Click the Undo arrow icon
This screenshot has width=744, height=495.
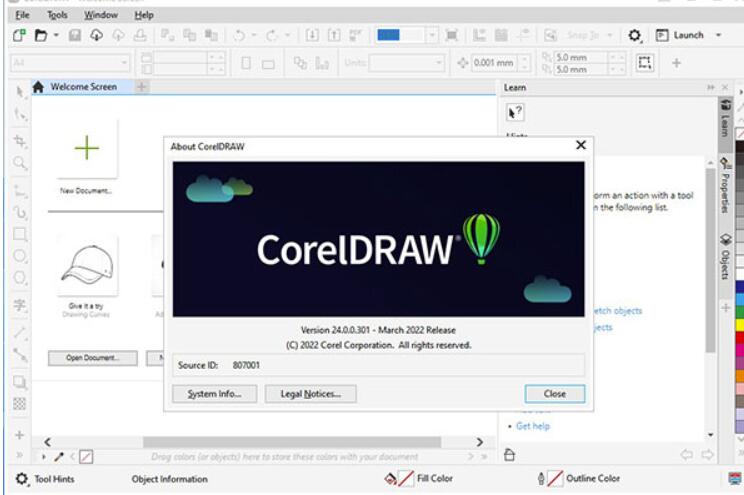click(240, 35)
